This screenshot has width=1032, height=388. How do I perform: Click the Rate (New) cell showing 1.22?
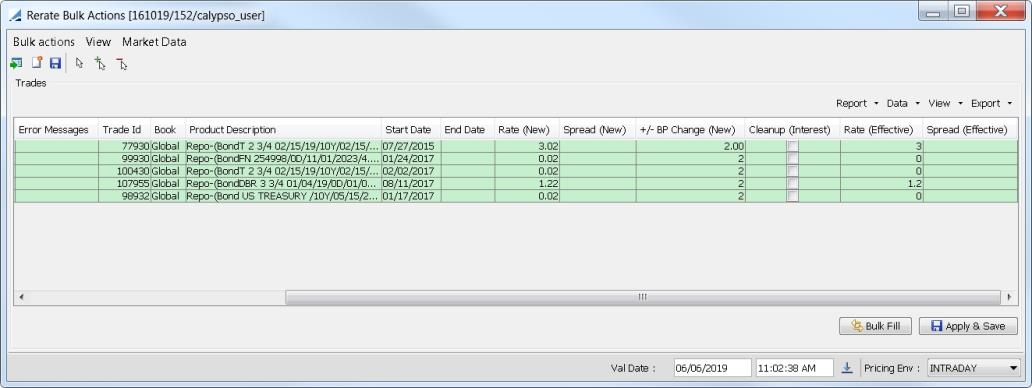tap(527, 183)
